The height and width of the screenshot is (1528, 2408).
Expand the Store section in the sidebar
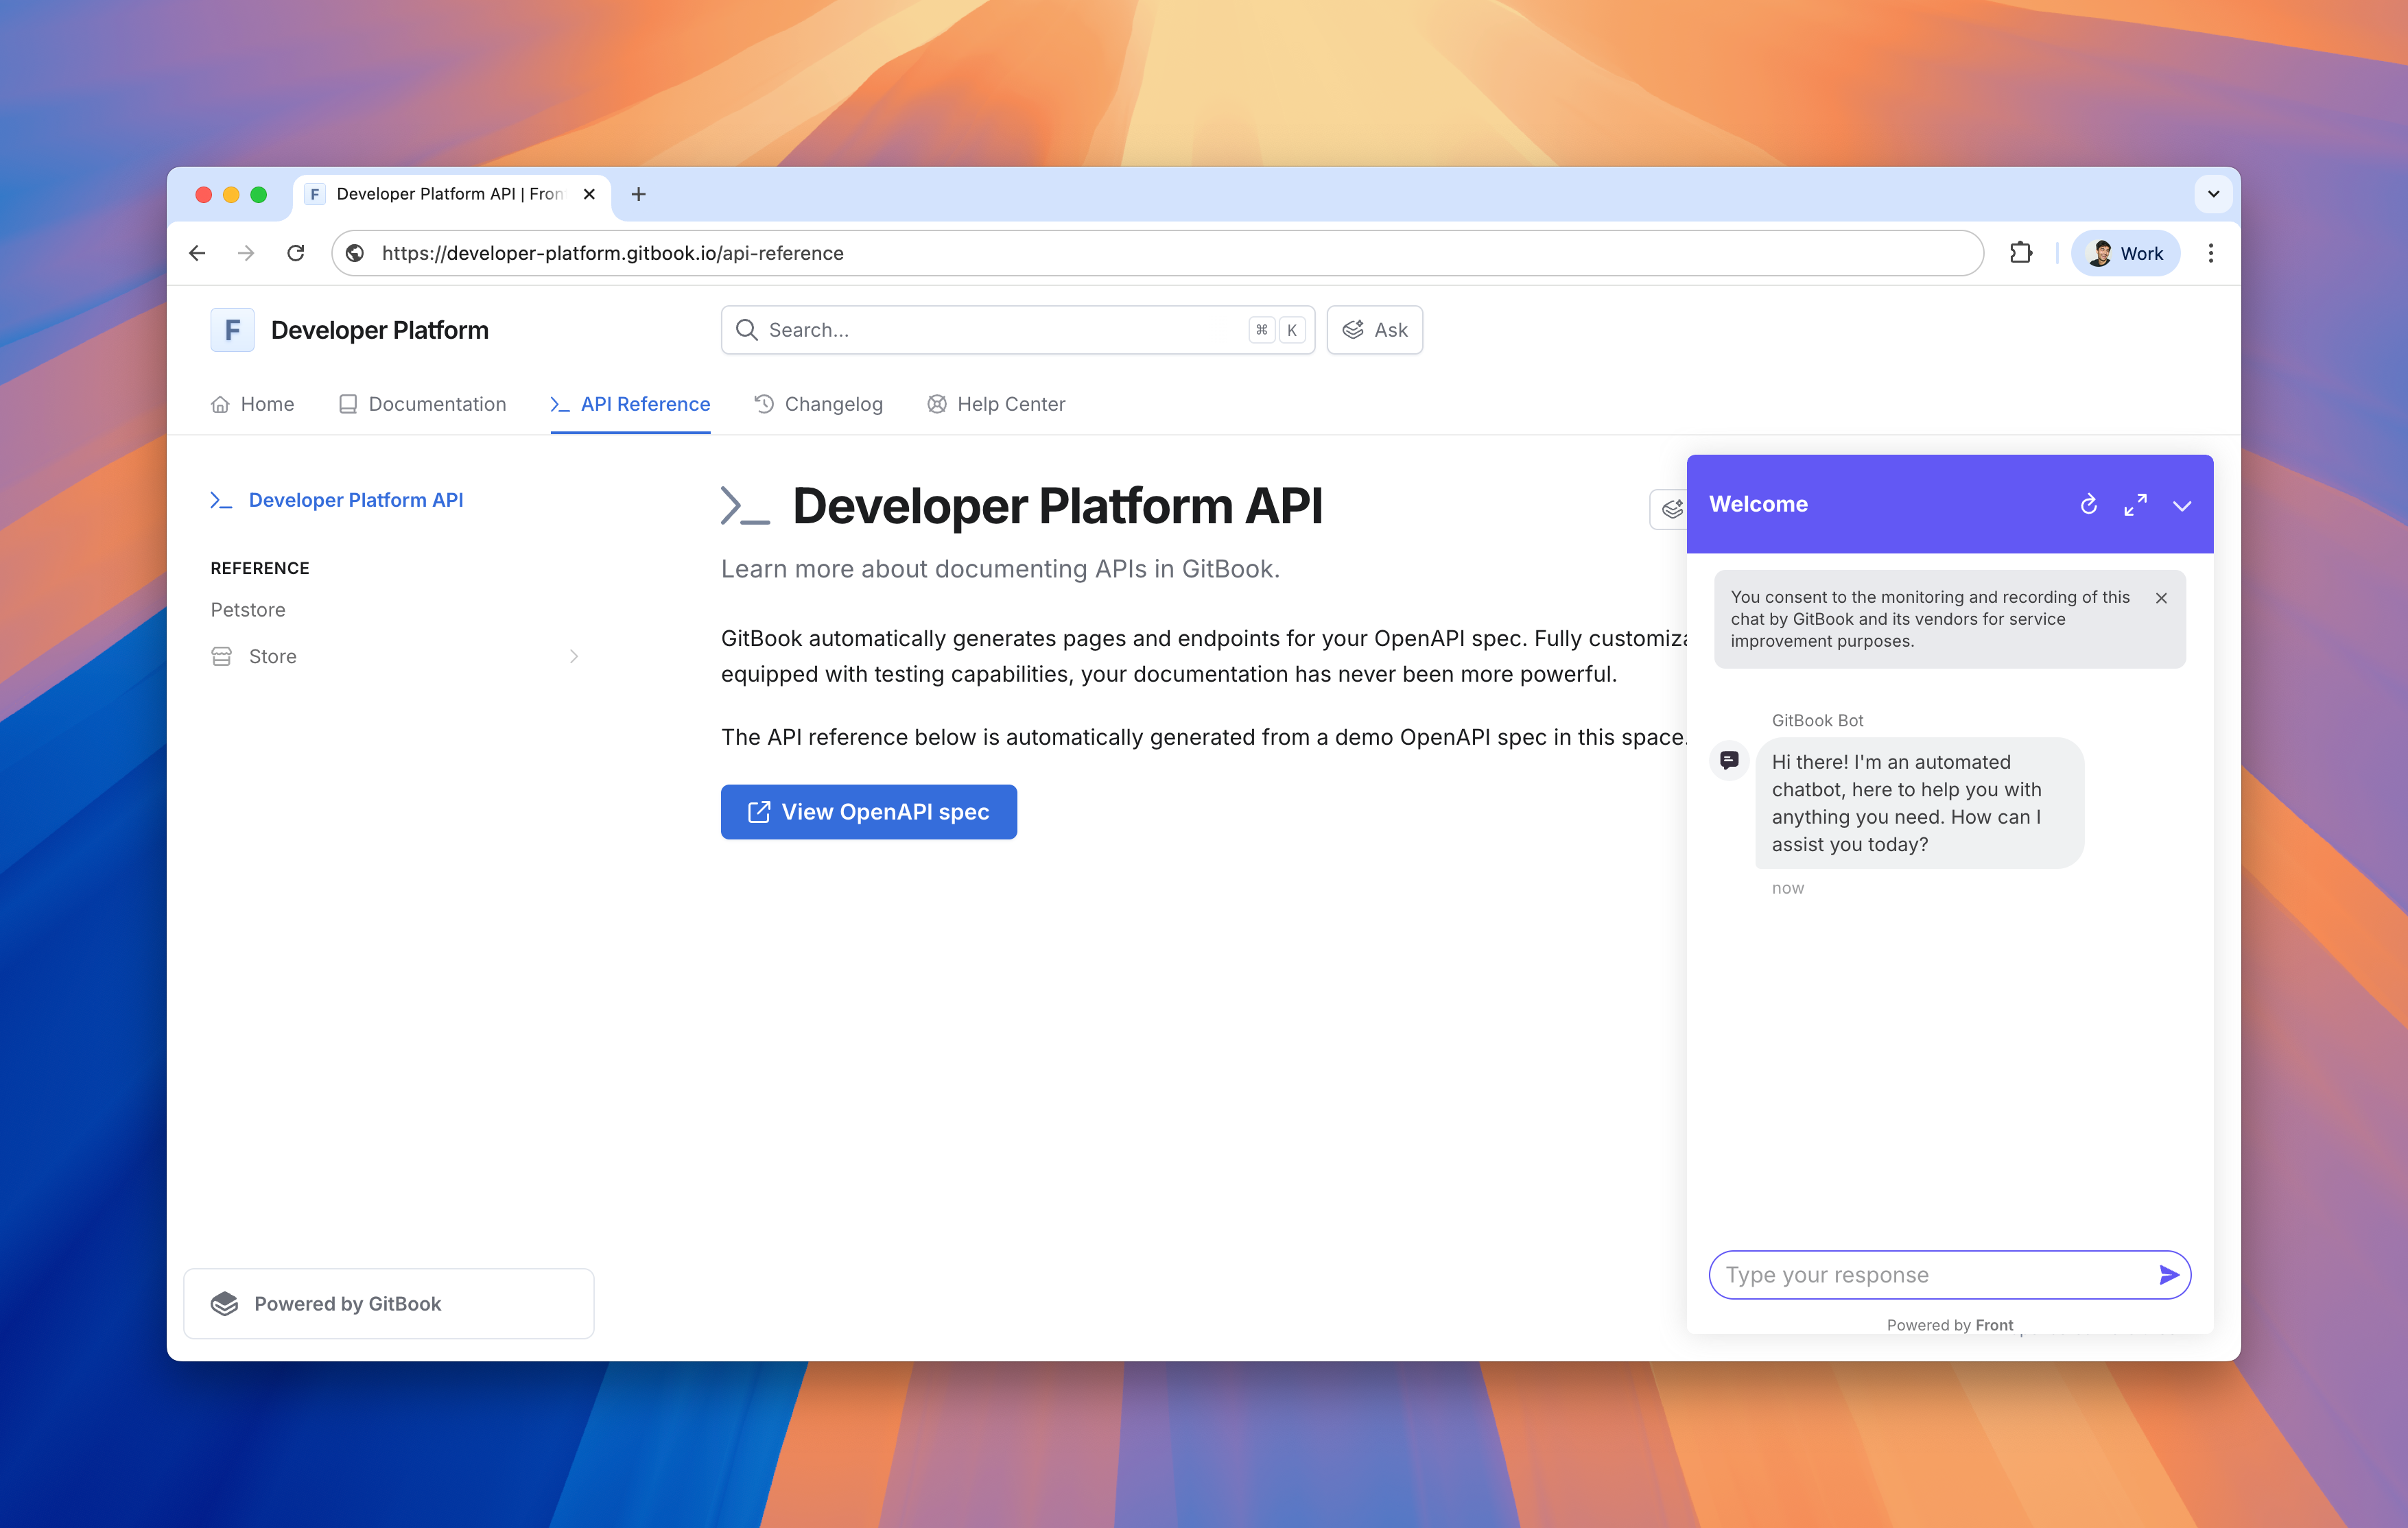coord(573,656)
